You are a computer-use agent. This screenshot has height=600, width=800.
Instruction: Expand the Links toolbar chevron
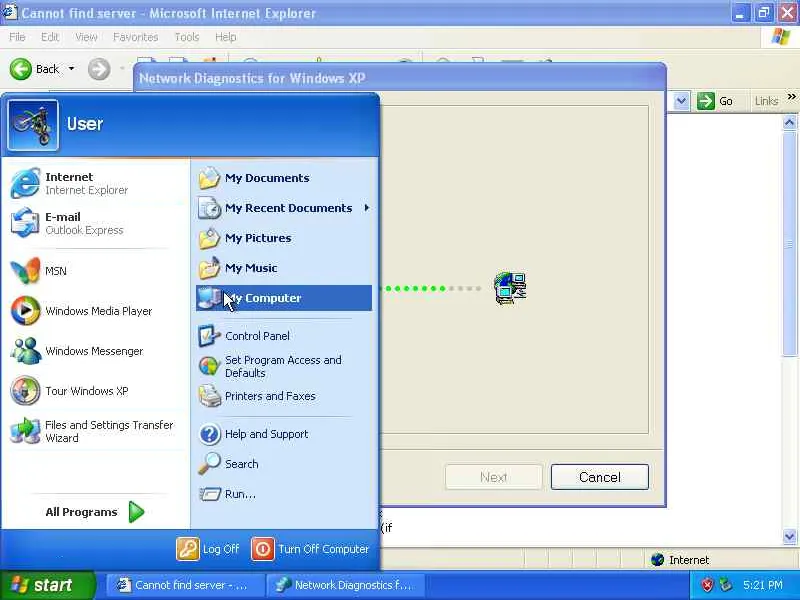pyautogui.click(x=791, y=96)
